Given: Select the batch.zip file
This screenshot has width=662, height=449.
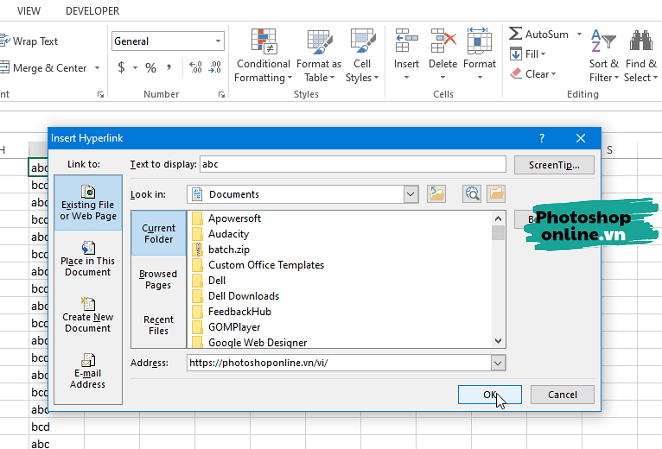Looking at the screenshot, I should [x=221, y=250].
